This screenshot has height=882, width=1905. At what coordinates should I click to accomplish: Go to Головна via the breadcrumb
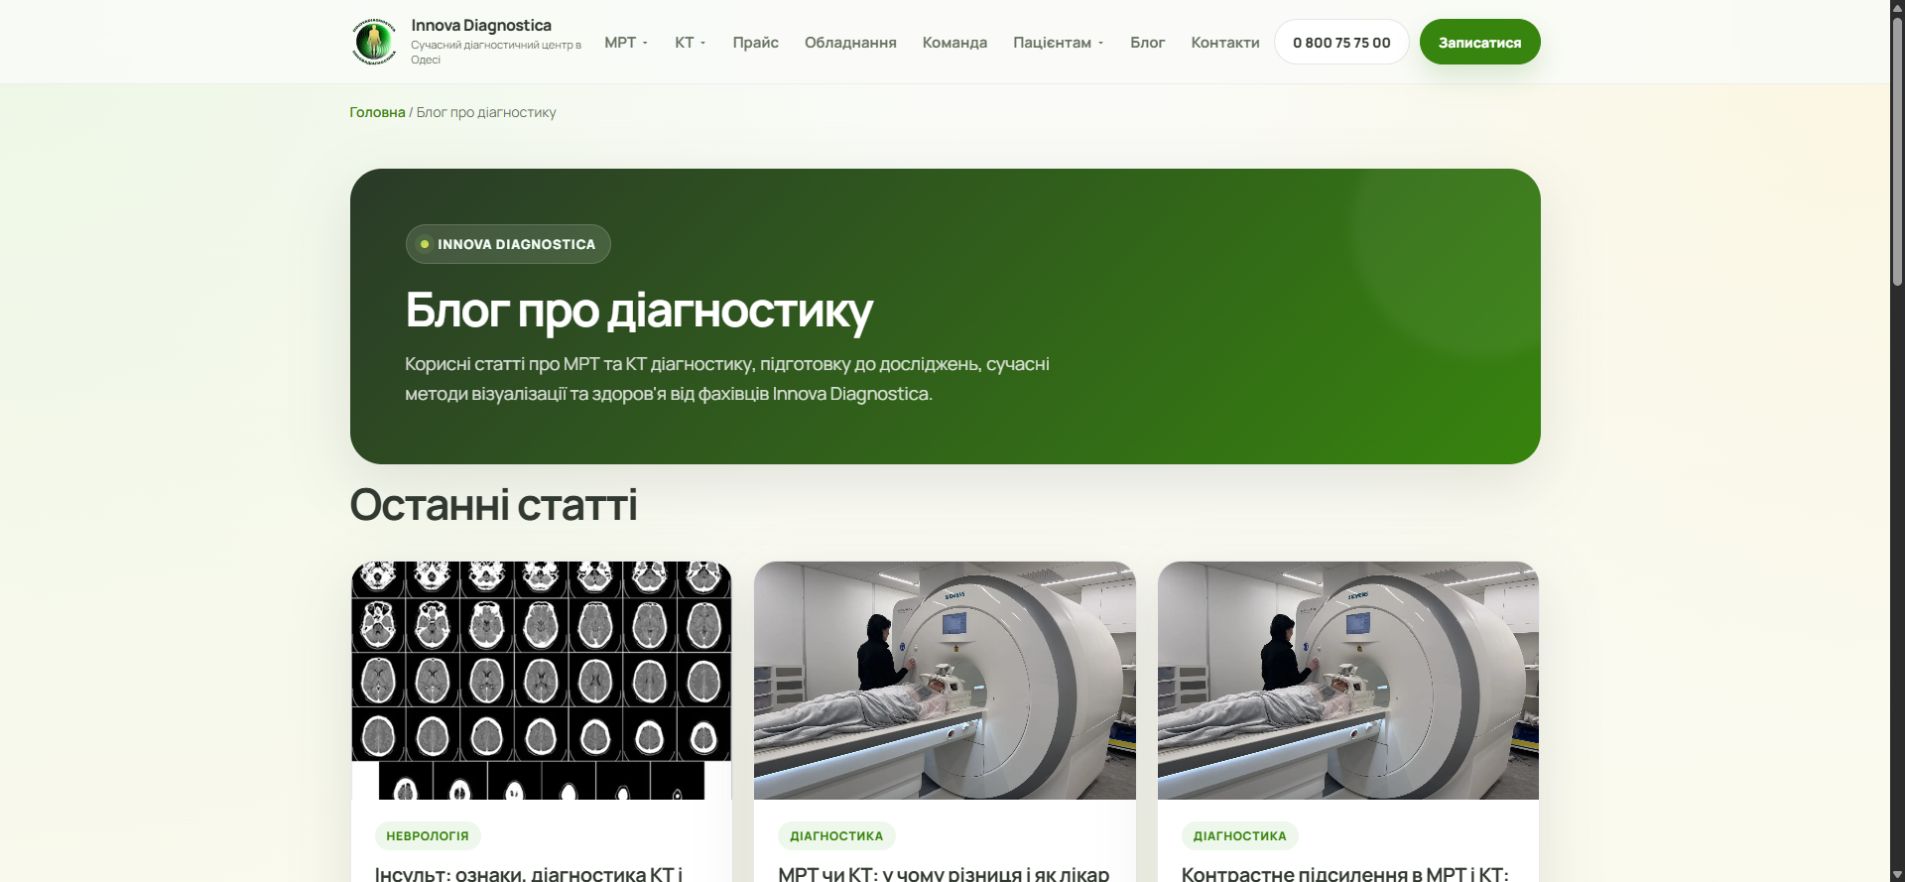point(377,112)
